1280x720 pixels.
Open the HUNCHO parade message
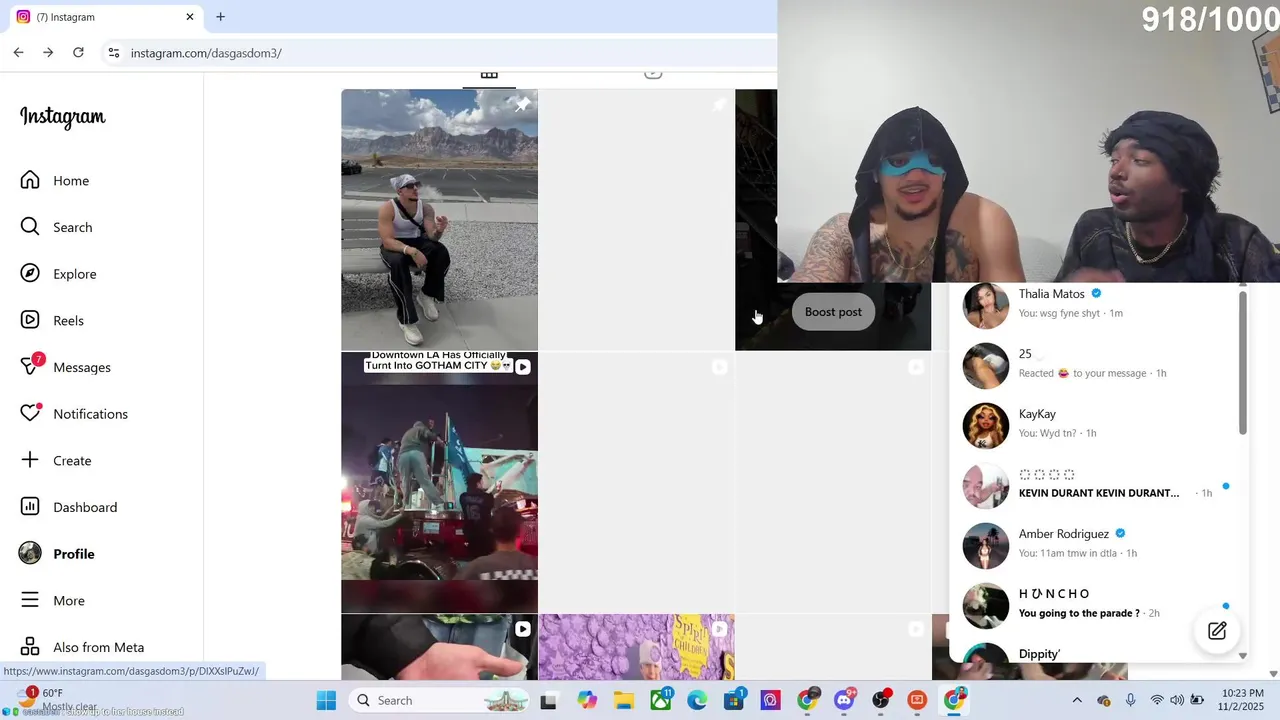pos(1094,604)
